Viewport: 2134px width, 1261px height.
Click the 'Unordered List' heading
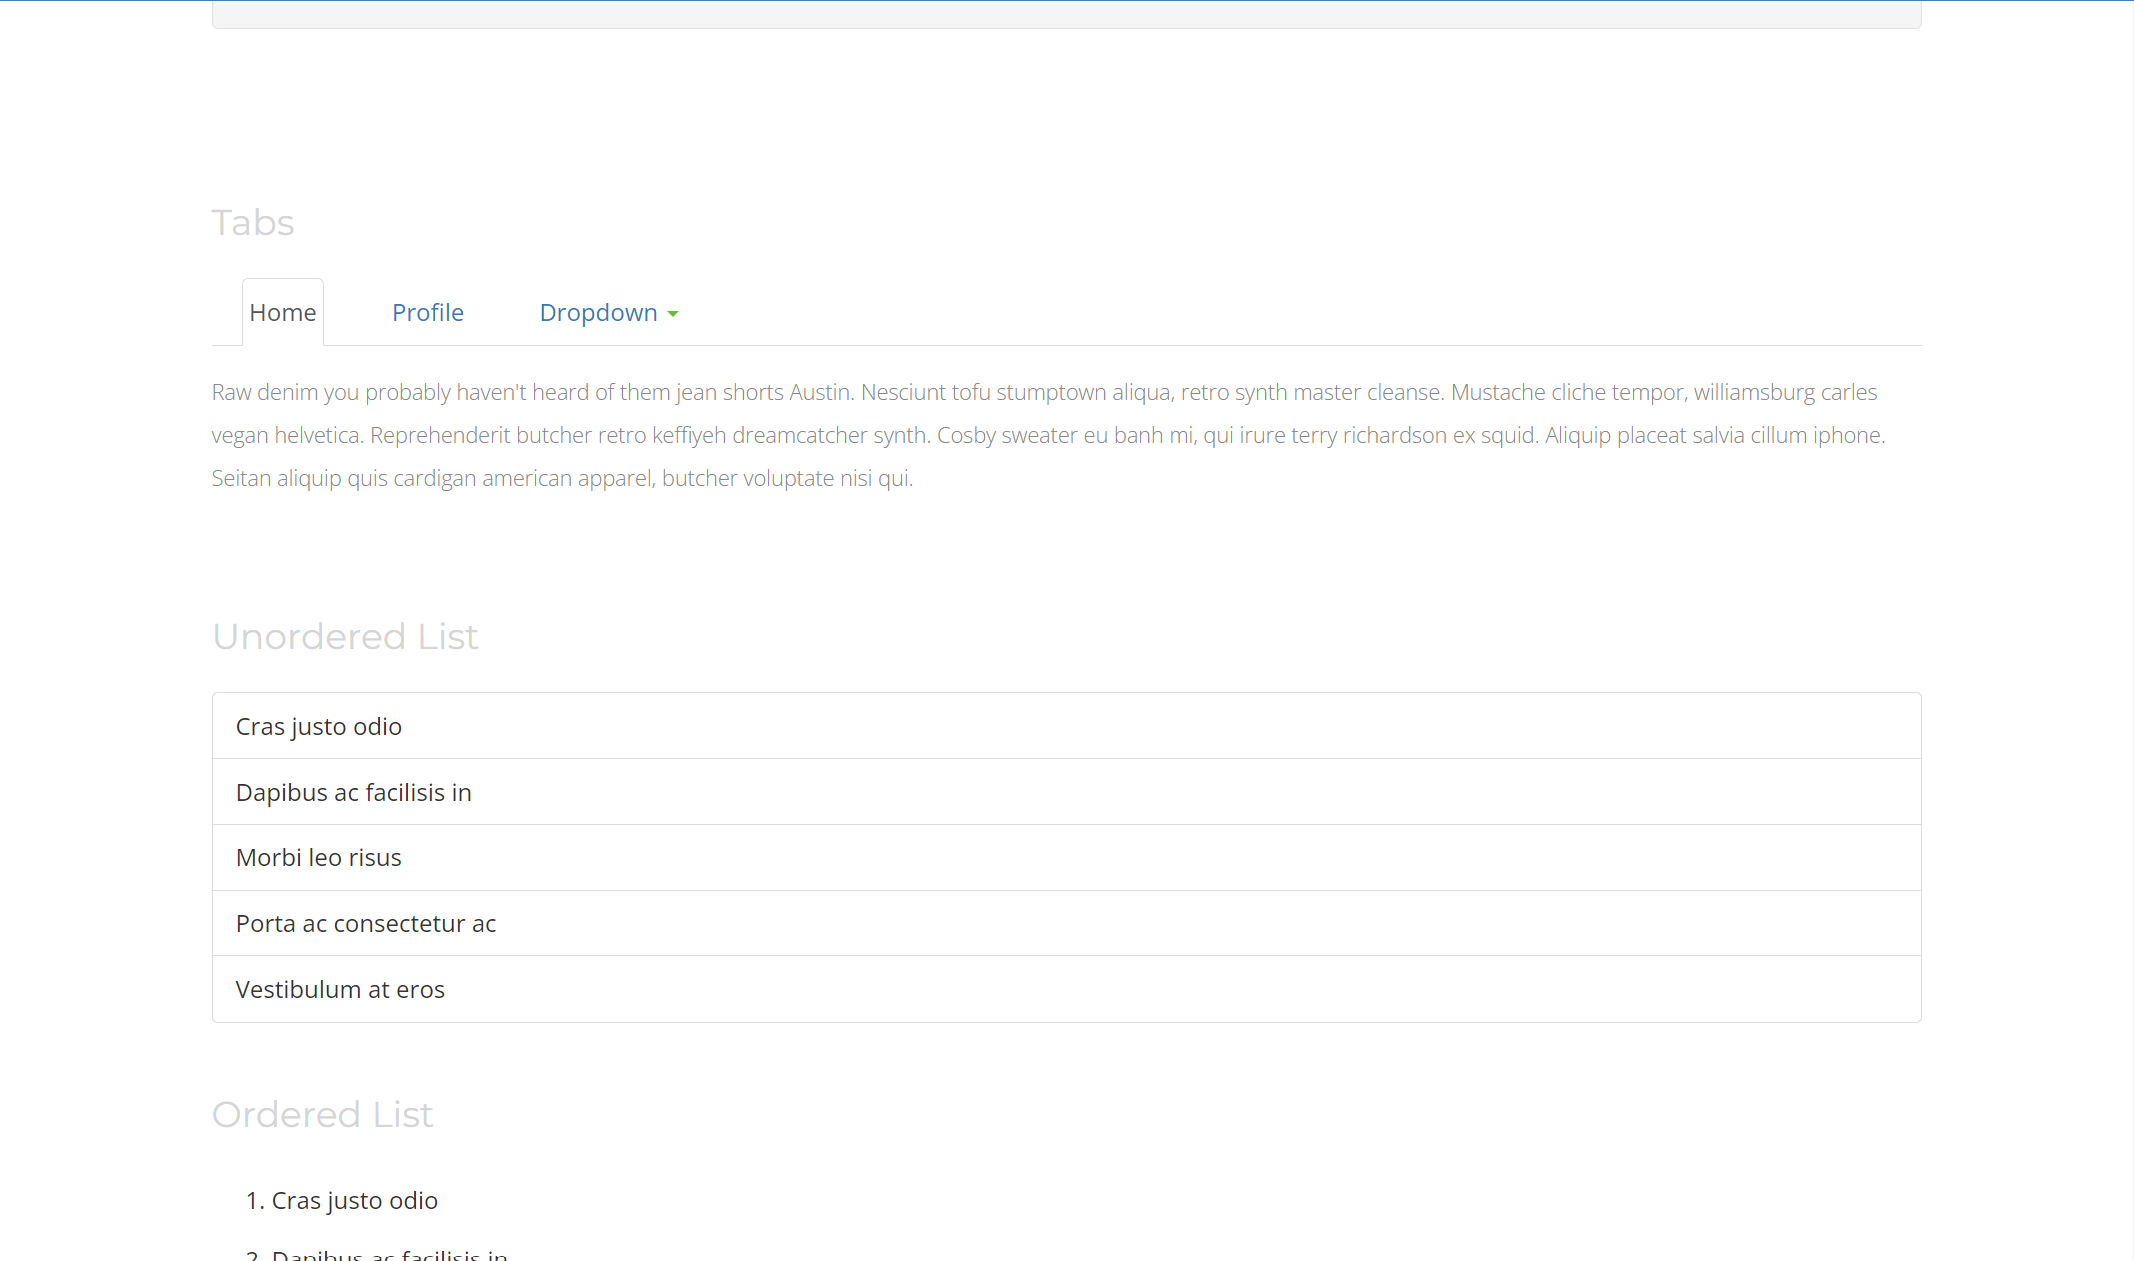(x=344, y=636)
